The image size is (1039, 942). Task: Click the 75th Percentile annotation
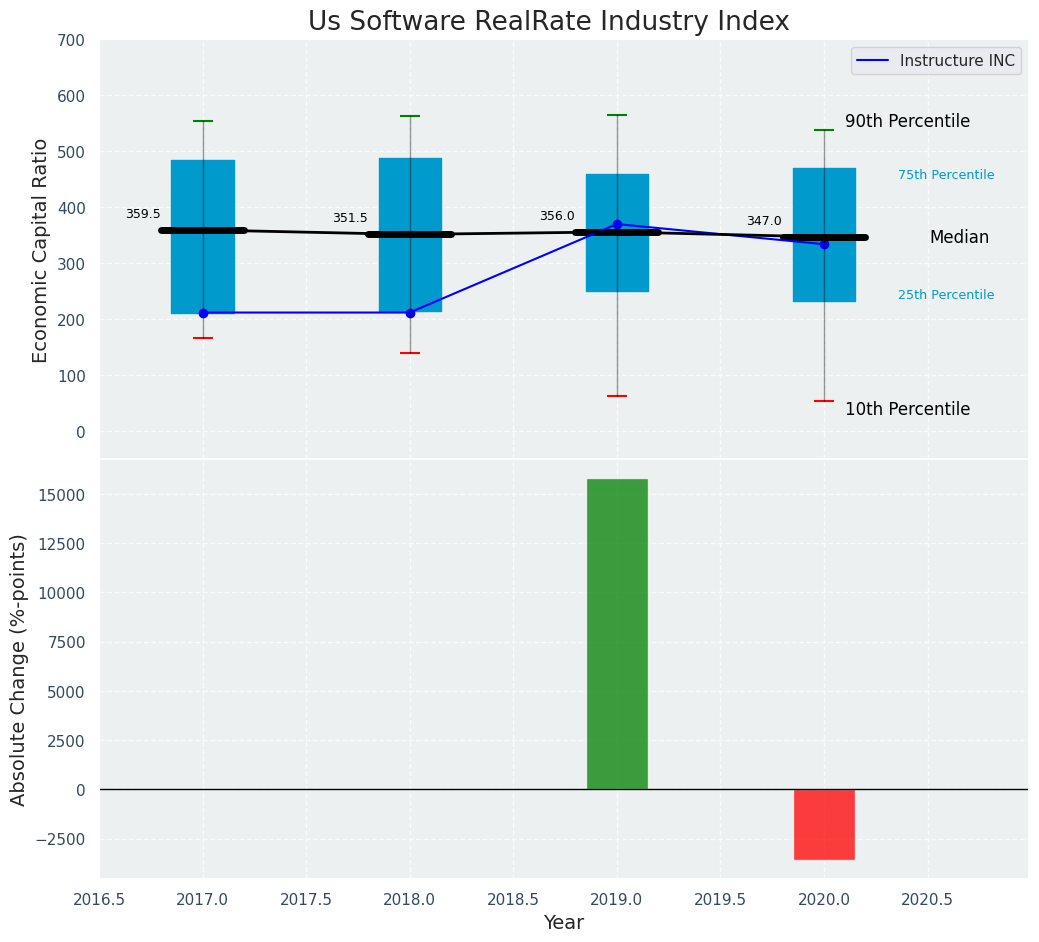pyautogui.click(x=946, y=175)
